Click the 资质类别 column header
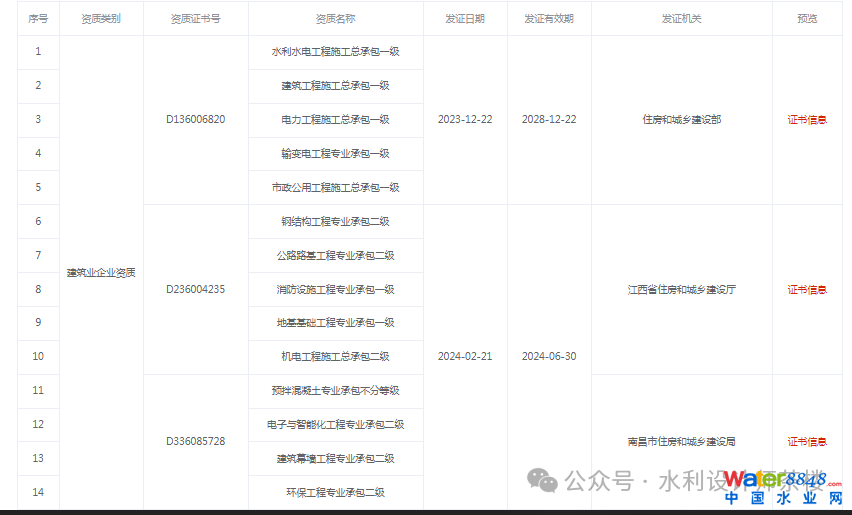852x515 pixels. 101,19
